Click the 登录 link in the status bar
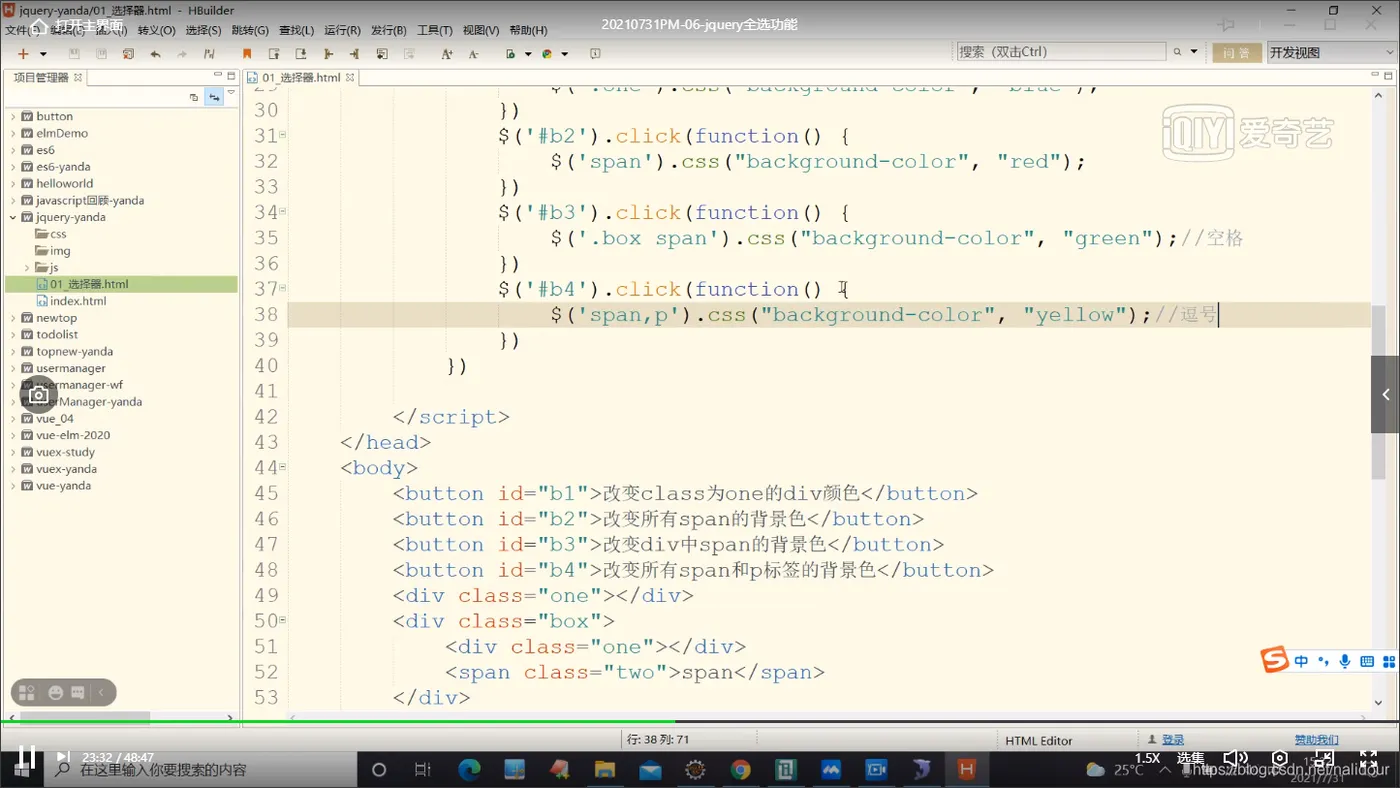Image resolution: width=1400 pixels, height=788 pixels. tap(1173, 740)
